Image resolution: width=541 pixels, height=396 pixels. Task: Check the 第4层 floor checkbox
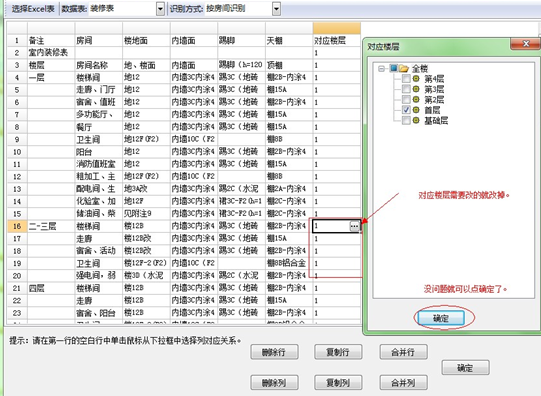pyautogui.click(x=406, y=79)
